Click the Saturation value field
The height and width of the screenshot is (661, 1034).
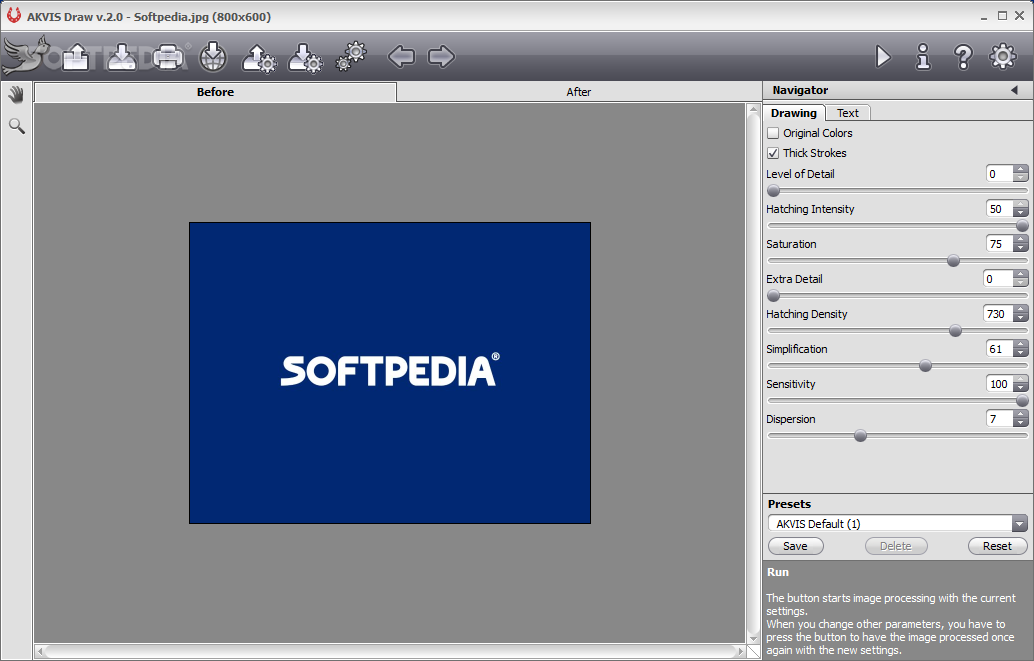1000,244
